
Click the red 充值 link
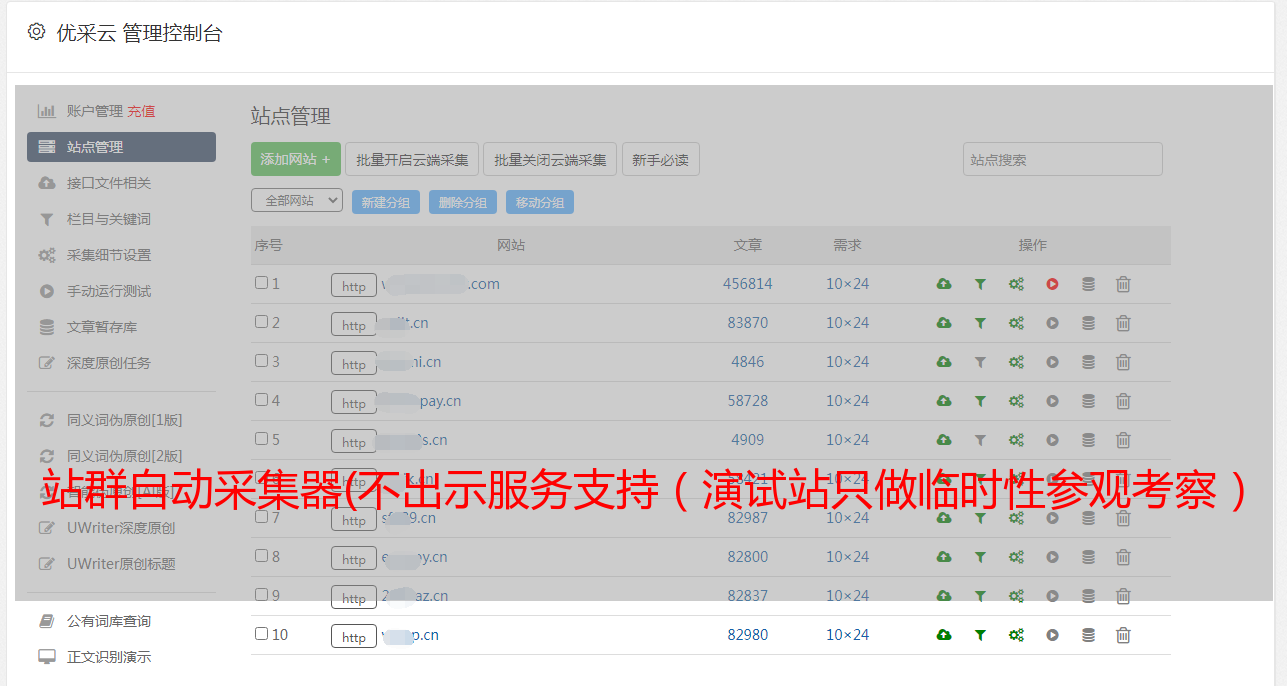click(x=141, y=111)
